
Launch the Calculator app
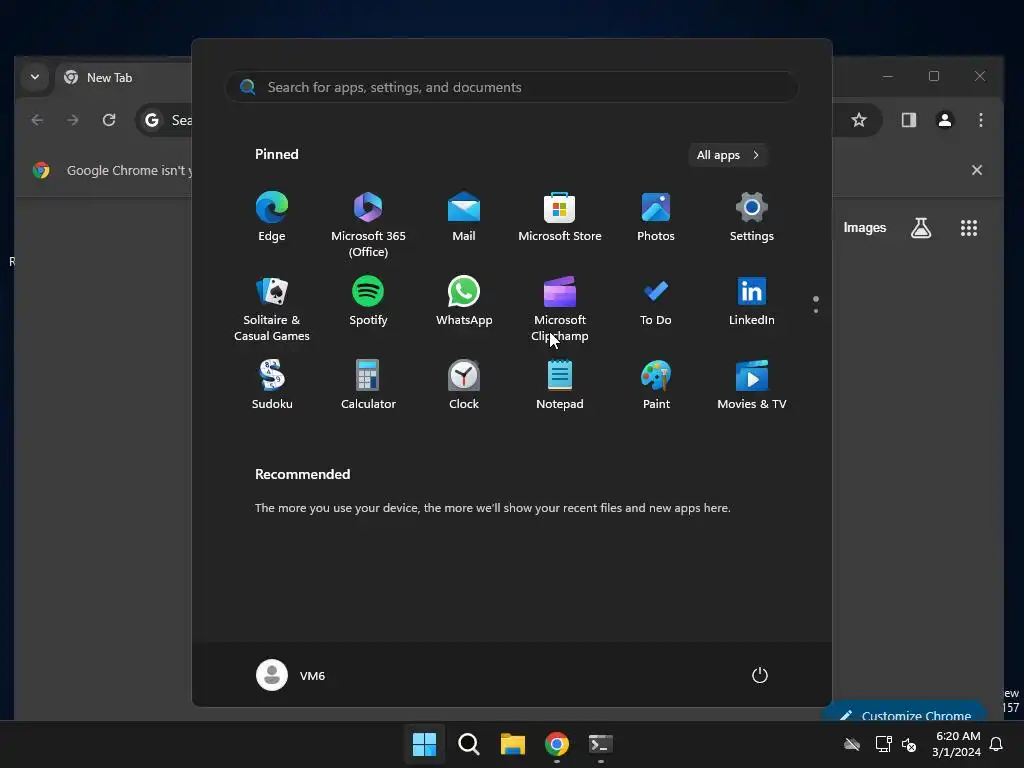[368, 385]
